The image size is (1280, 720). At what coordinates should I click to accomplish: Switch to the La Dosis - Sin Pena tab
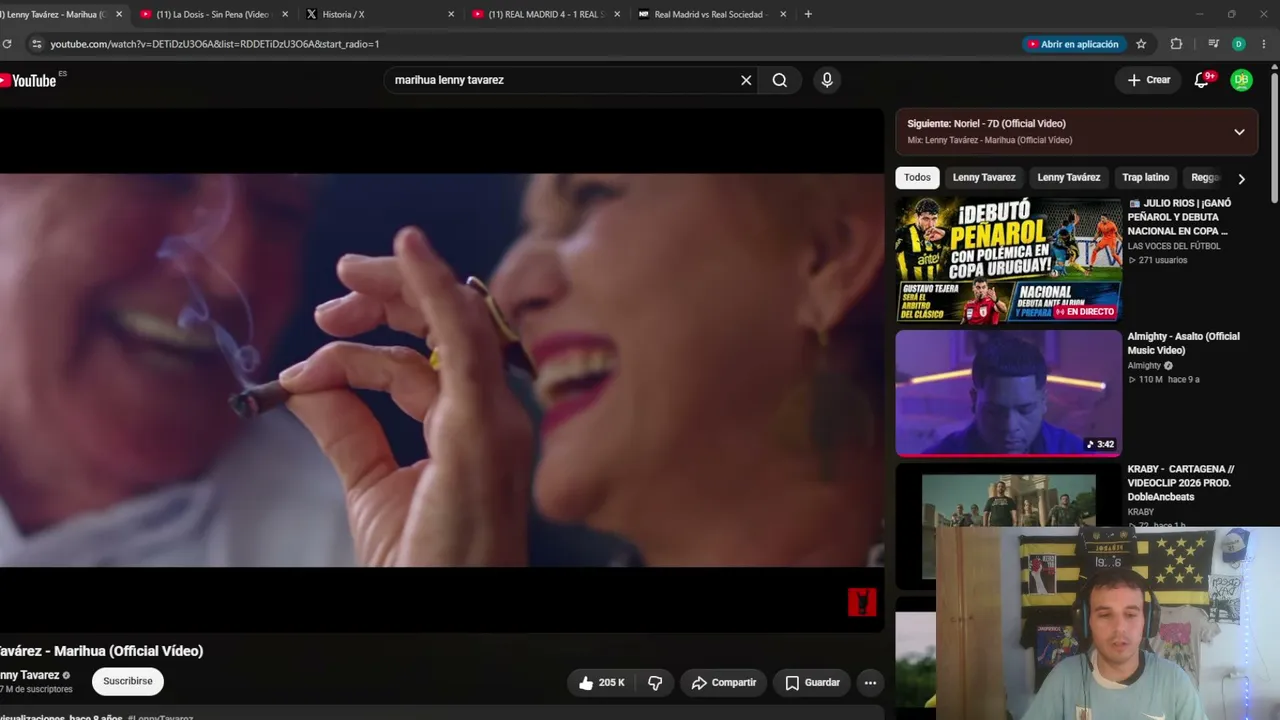213,14
